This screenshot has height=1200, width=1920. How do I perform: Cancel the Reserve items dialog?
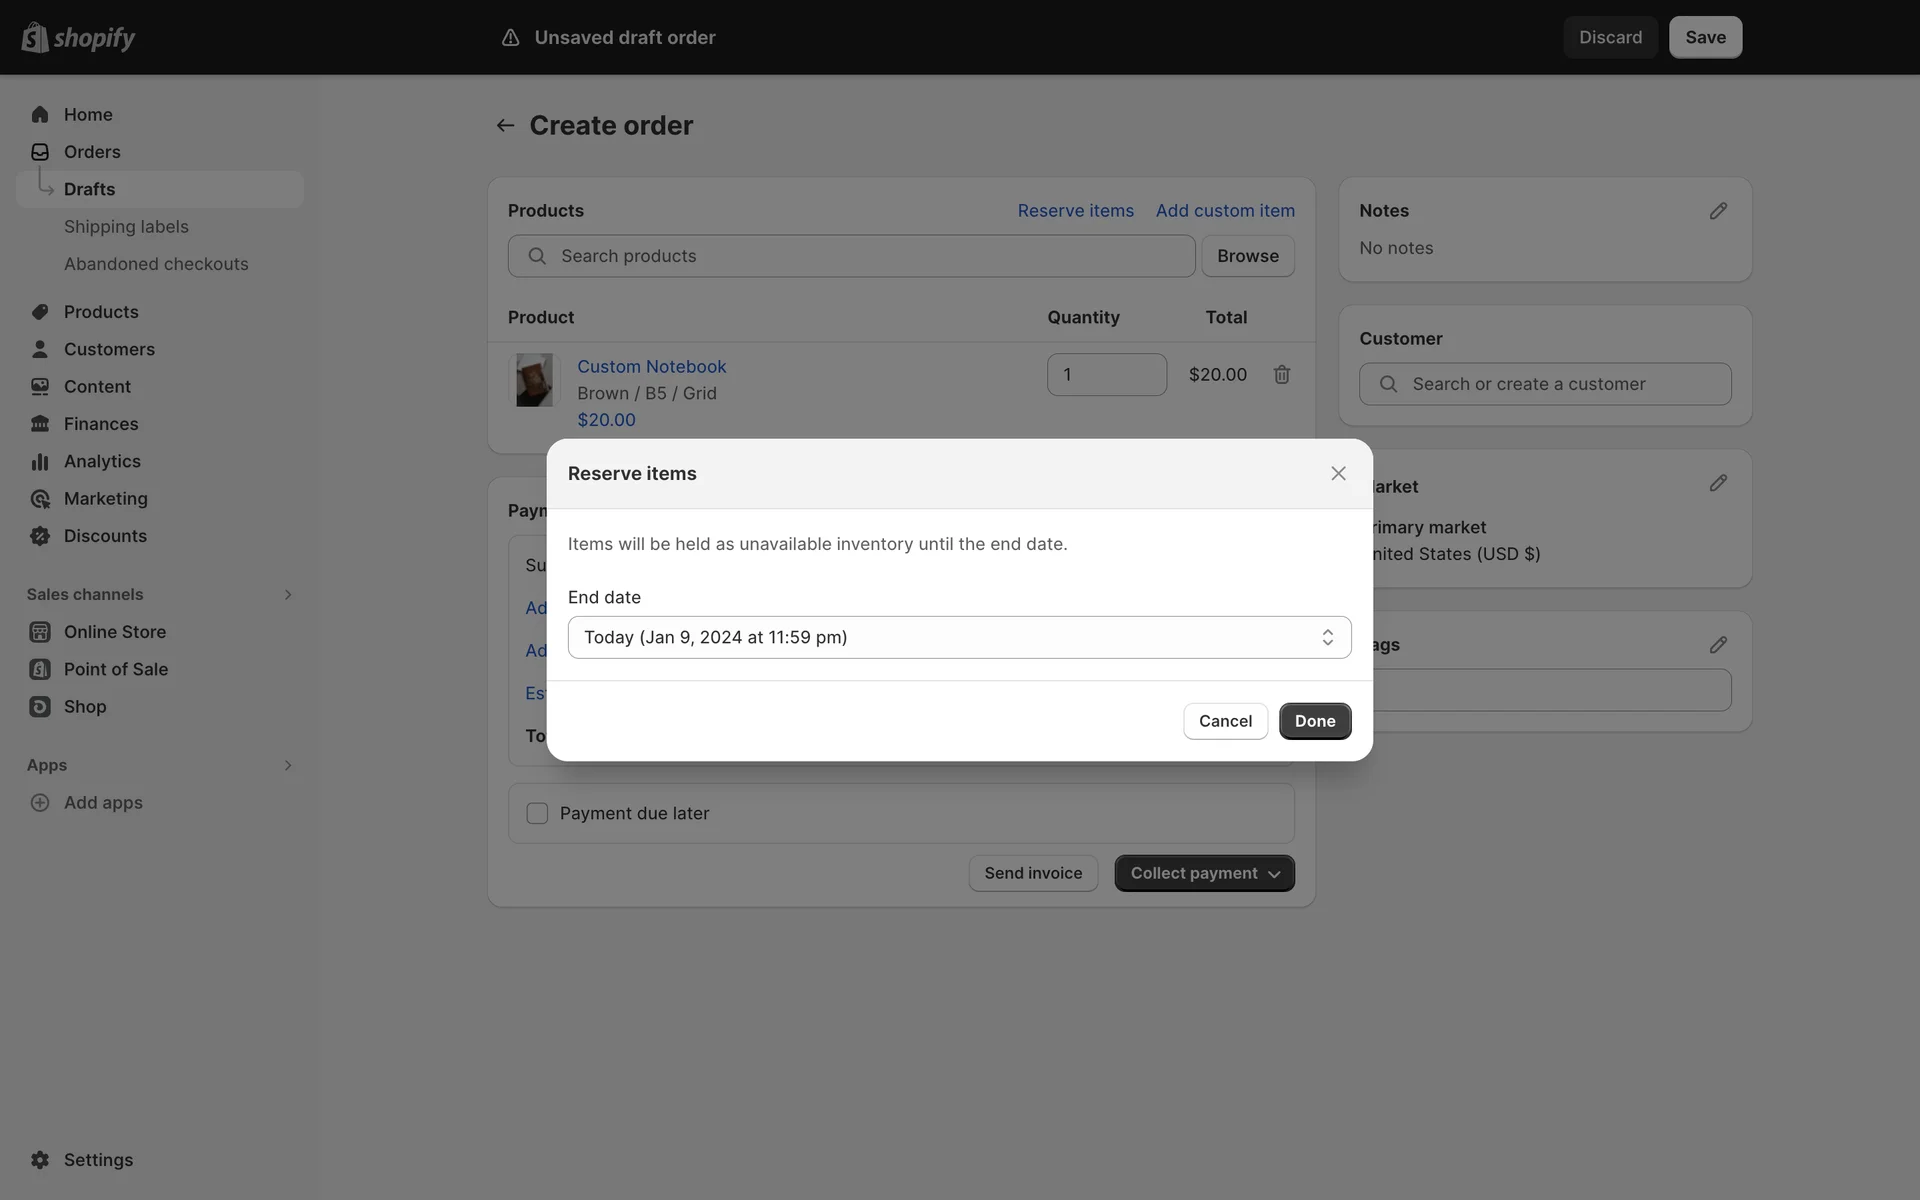[x=1224, y=721]
